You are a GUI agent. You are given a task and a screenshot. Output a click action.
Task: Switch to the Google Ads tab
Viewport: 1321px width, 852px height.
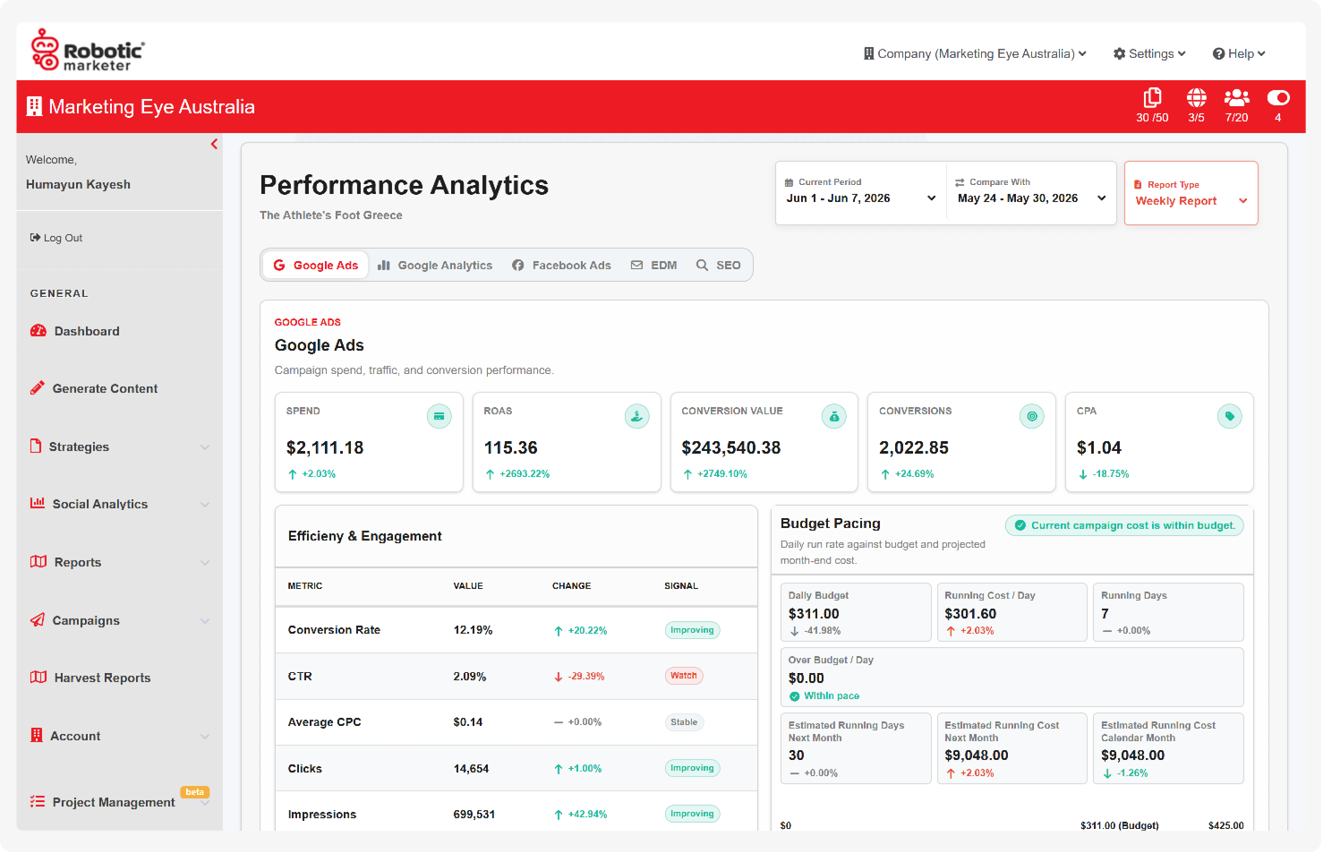pyautogui.click(x=315, y=265)
